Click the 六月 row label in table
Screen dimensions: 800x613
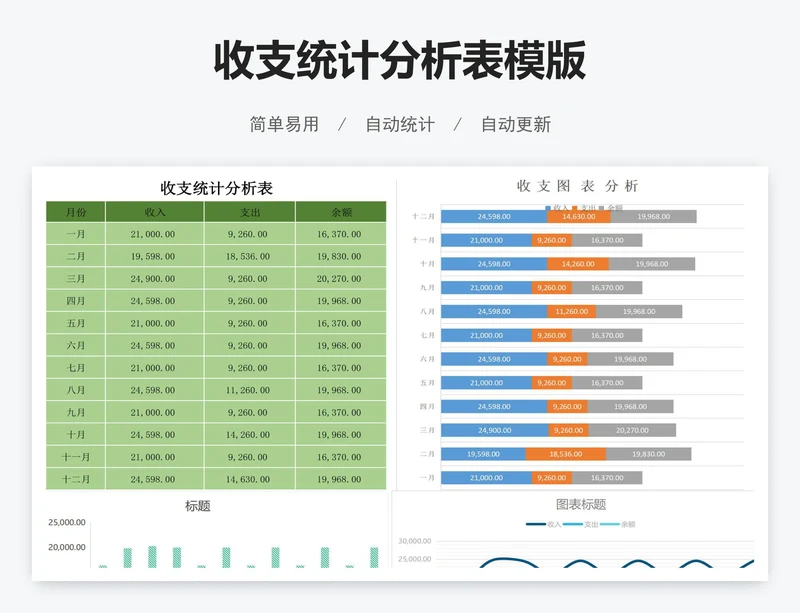coord(76,346)
